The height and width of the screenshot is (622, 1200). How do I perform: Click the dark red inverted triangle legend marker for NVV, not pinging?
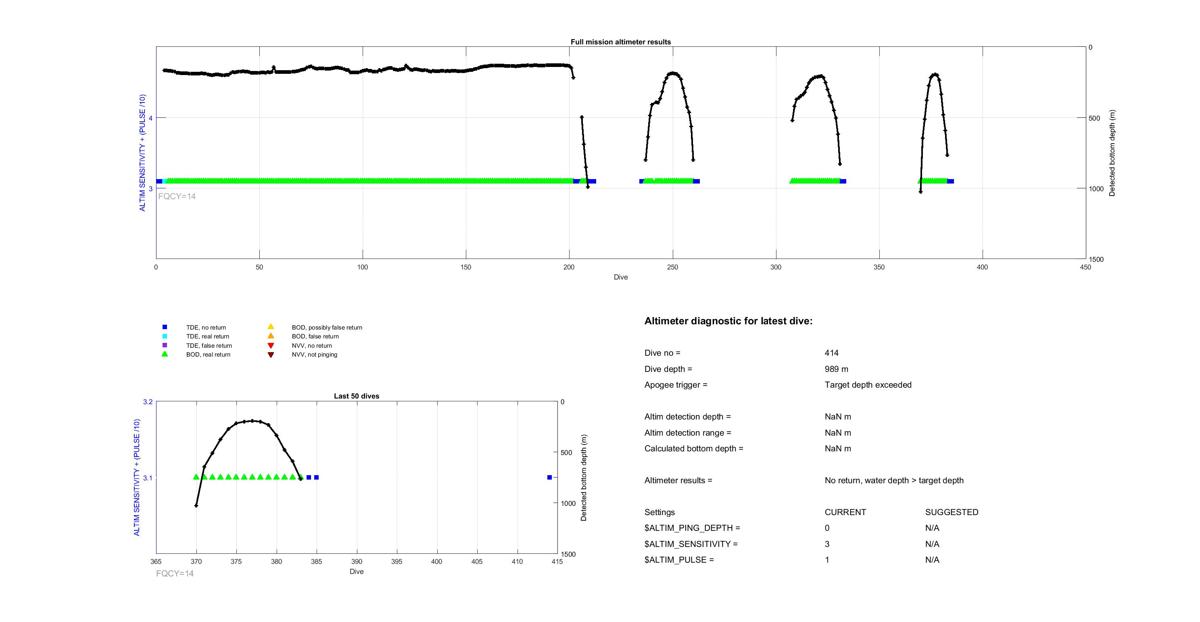(x=270, y=354)
